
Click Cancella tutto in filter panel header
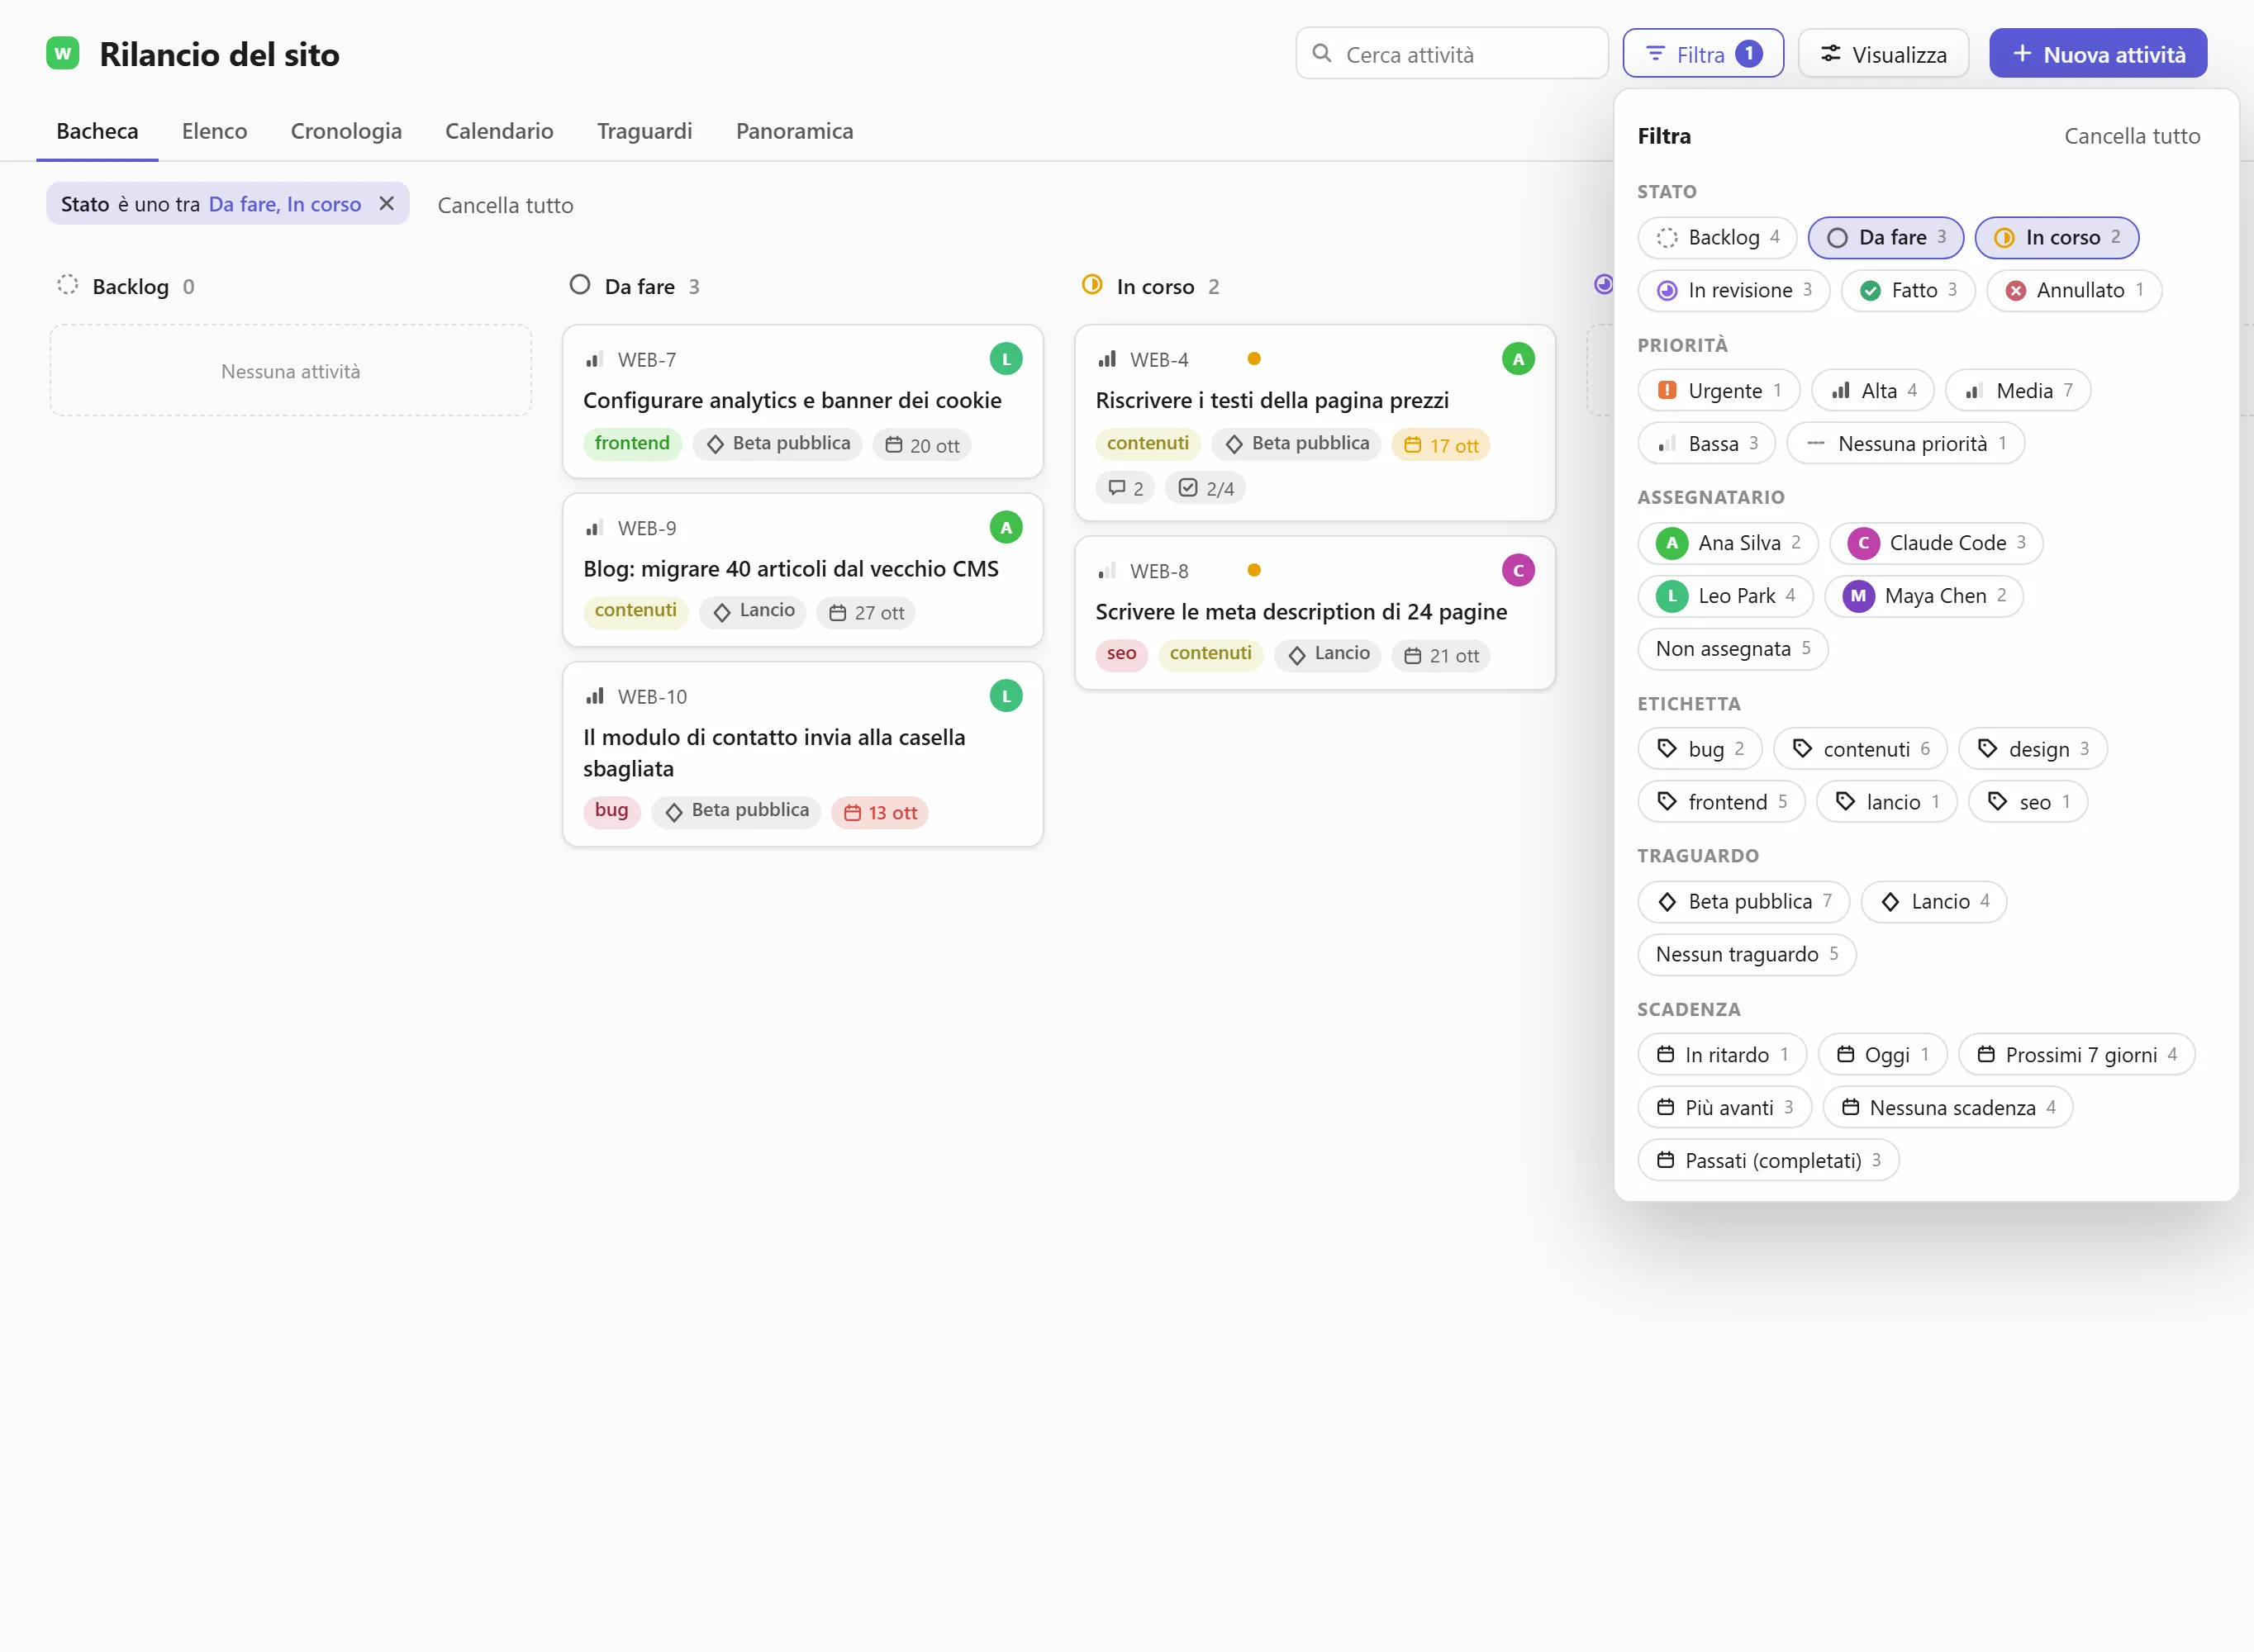[x=2132, y=136]
